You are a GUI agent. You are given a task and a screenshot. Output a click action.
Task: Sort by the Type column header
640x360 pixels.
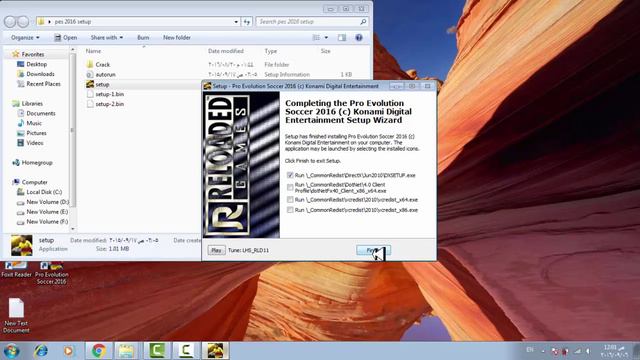(271, 51)
